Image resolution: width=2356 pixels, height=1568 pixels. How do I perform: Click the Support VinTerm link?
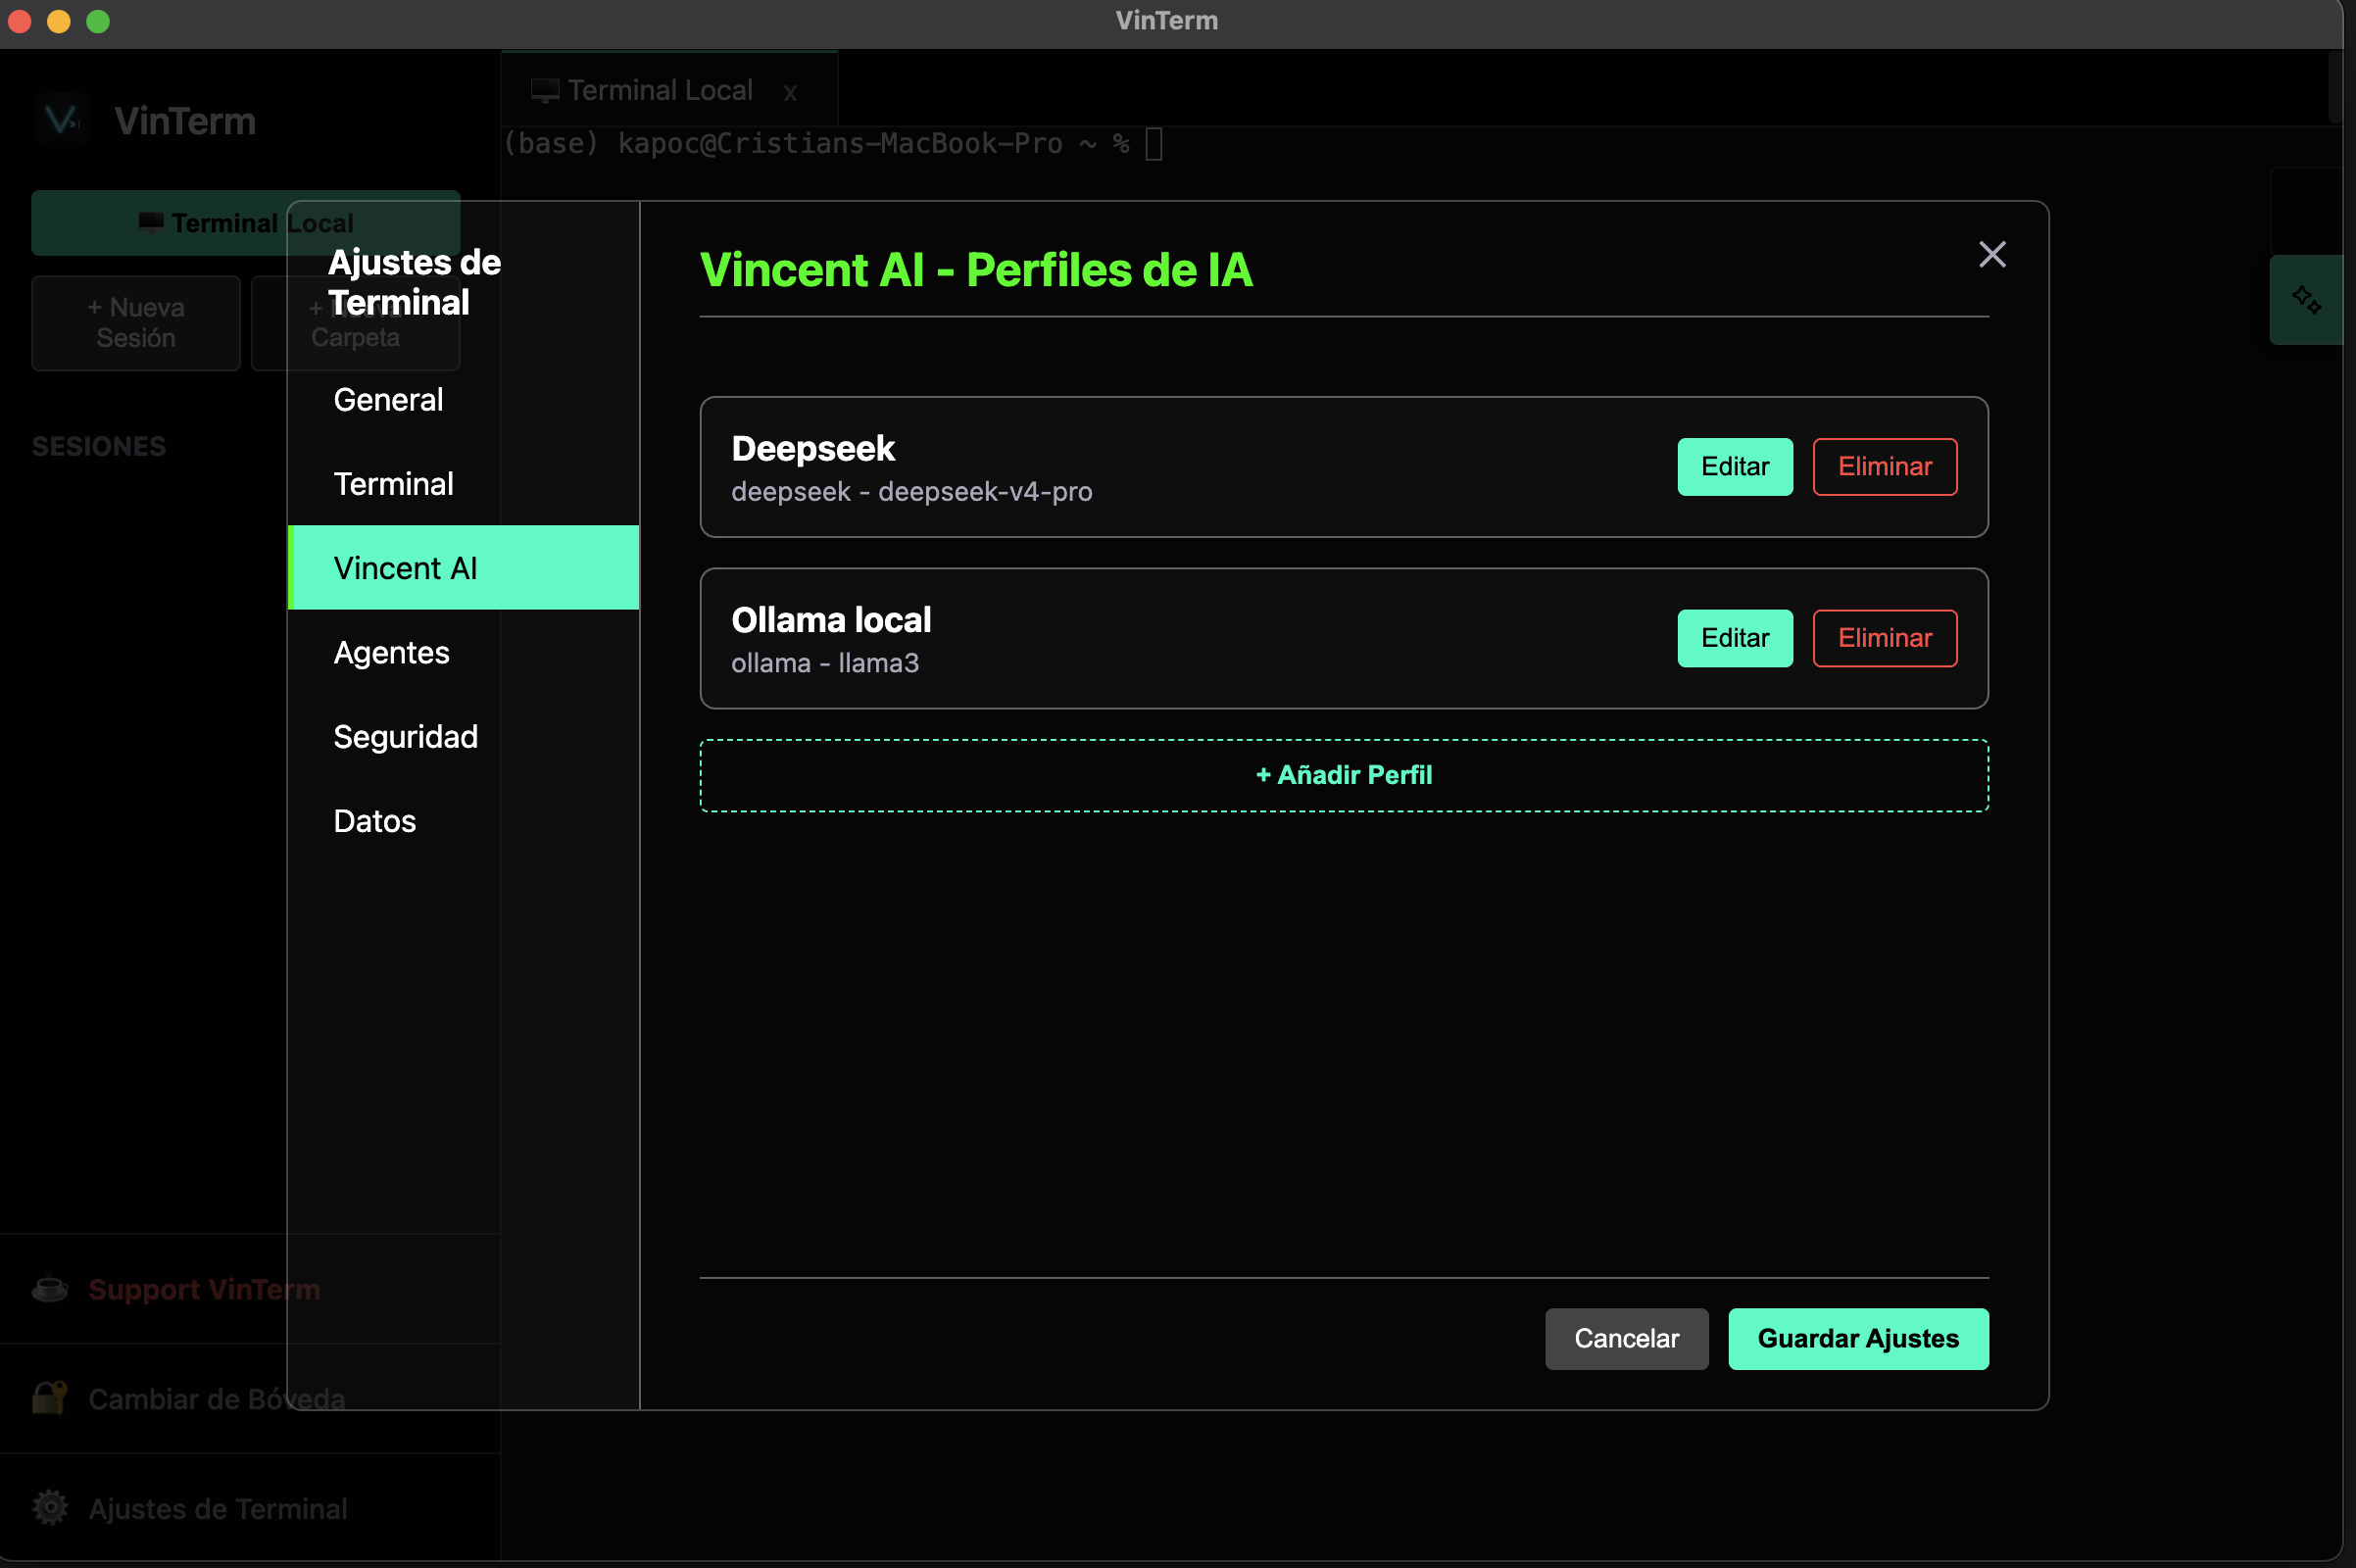coord(204,1289)
